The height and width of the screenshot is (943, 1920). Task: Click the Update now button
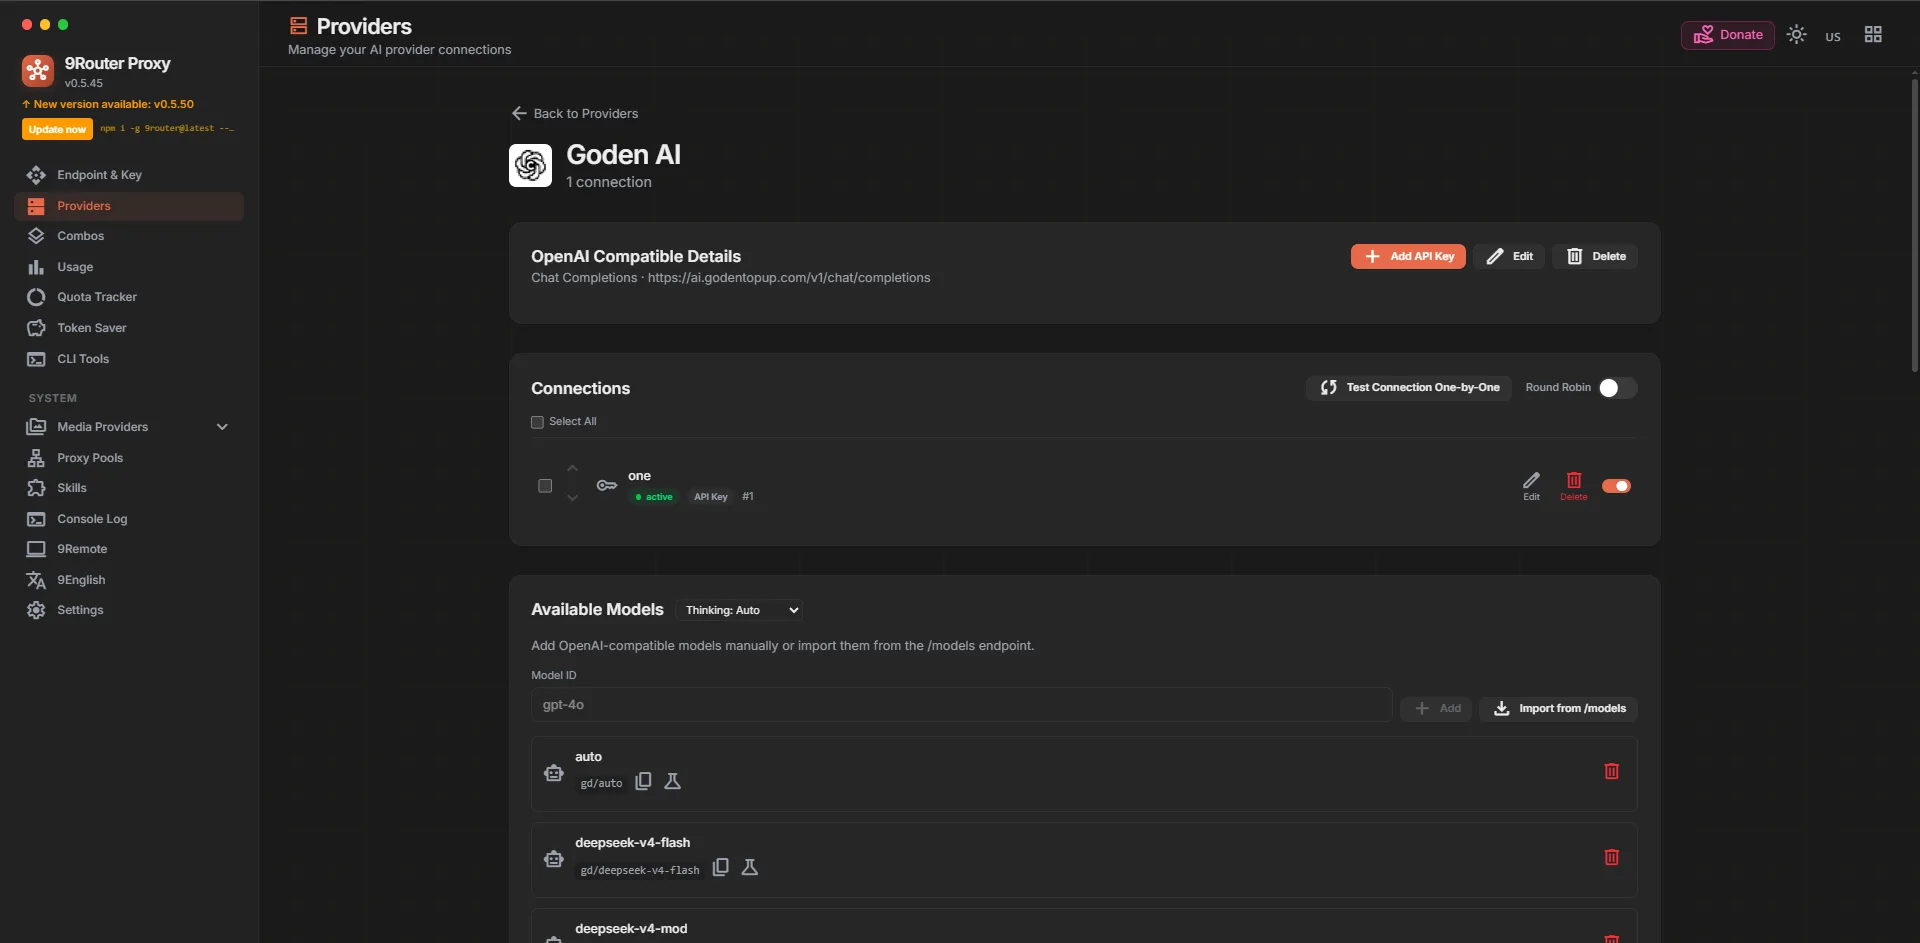pos(57,129)
